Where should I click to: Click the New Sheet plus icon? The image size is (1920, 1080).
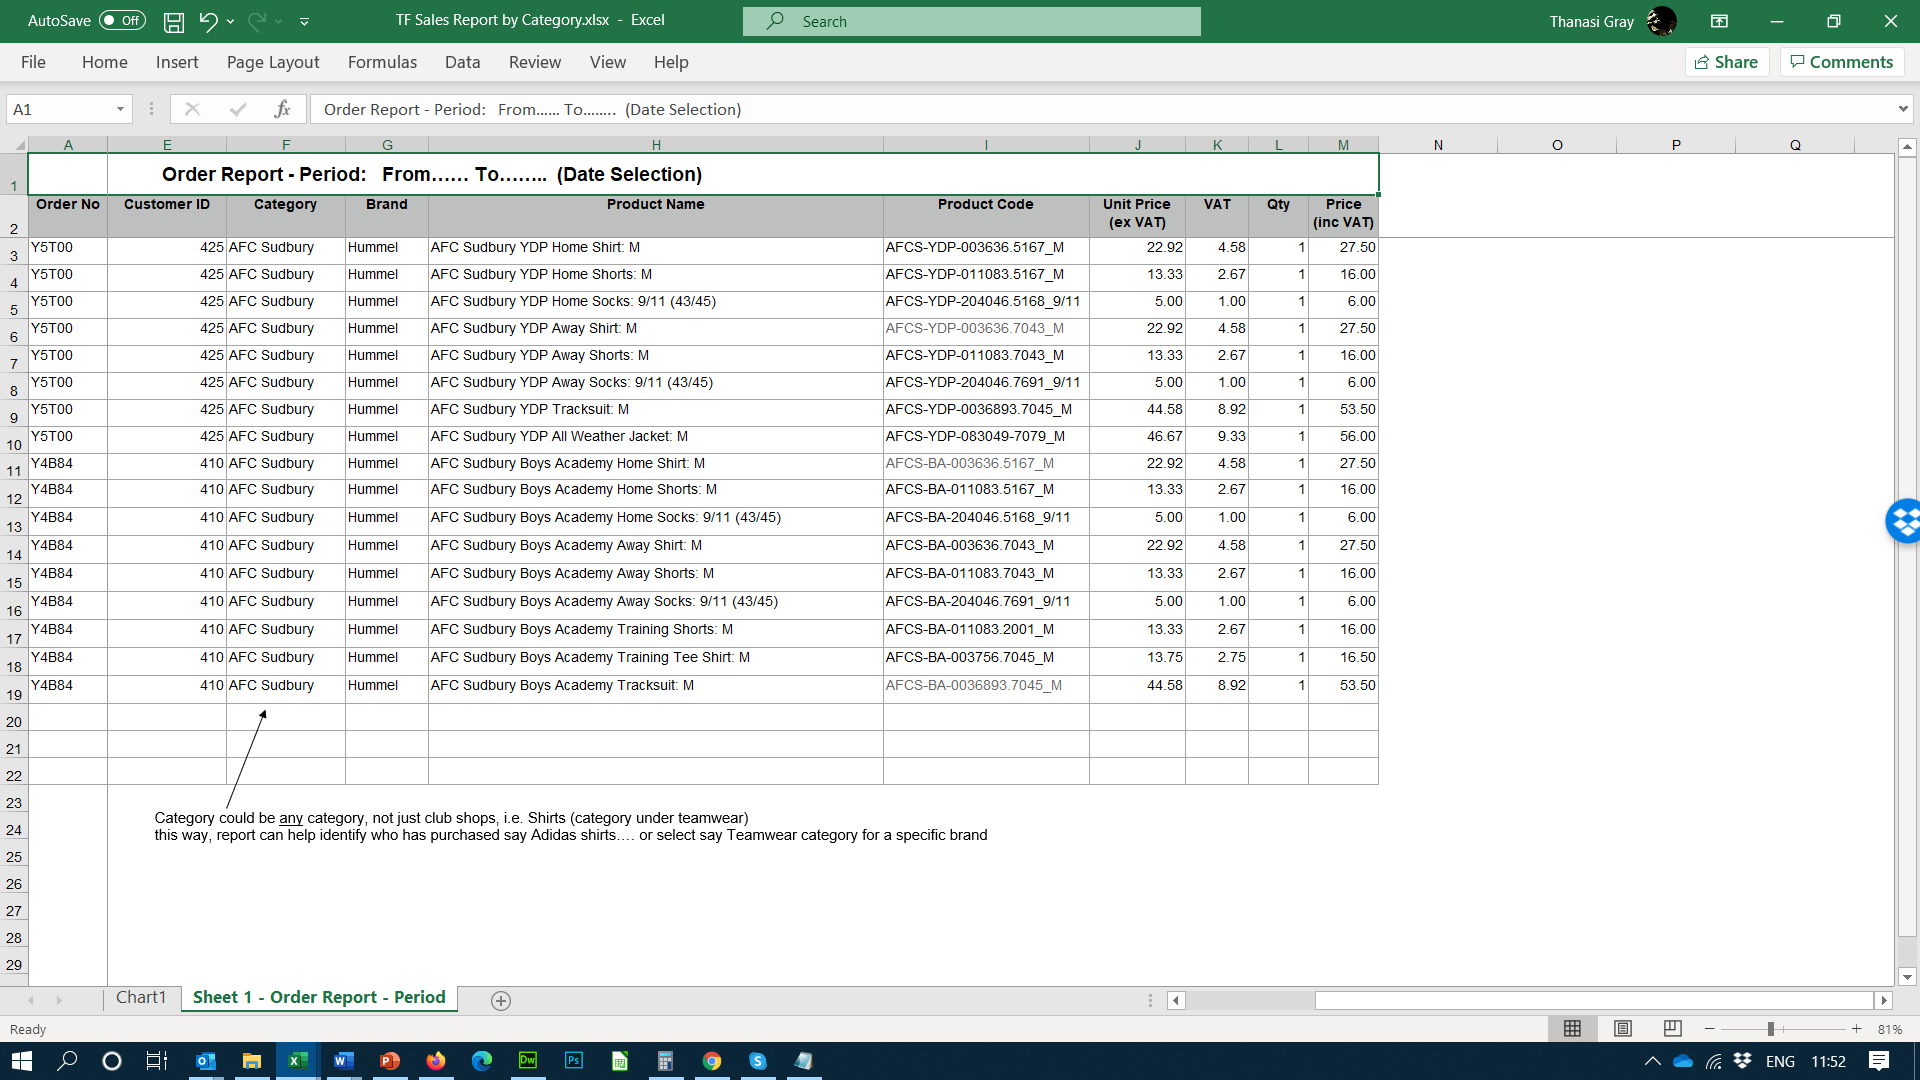click(501, 1000)
